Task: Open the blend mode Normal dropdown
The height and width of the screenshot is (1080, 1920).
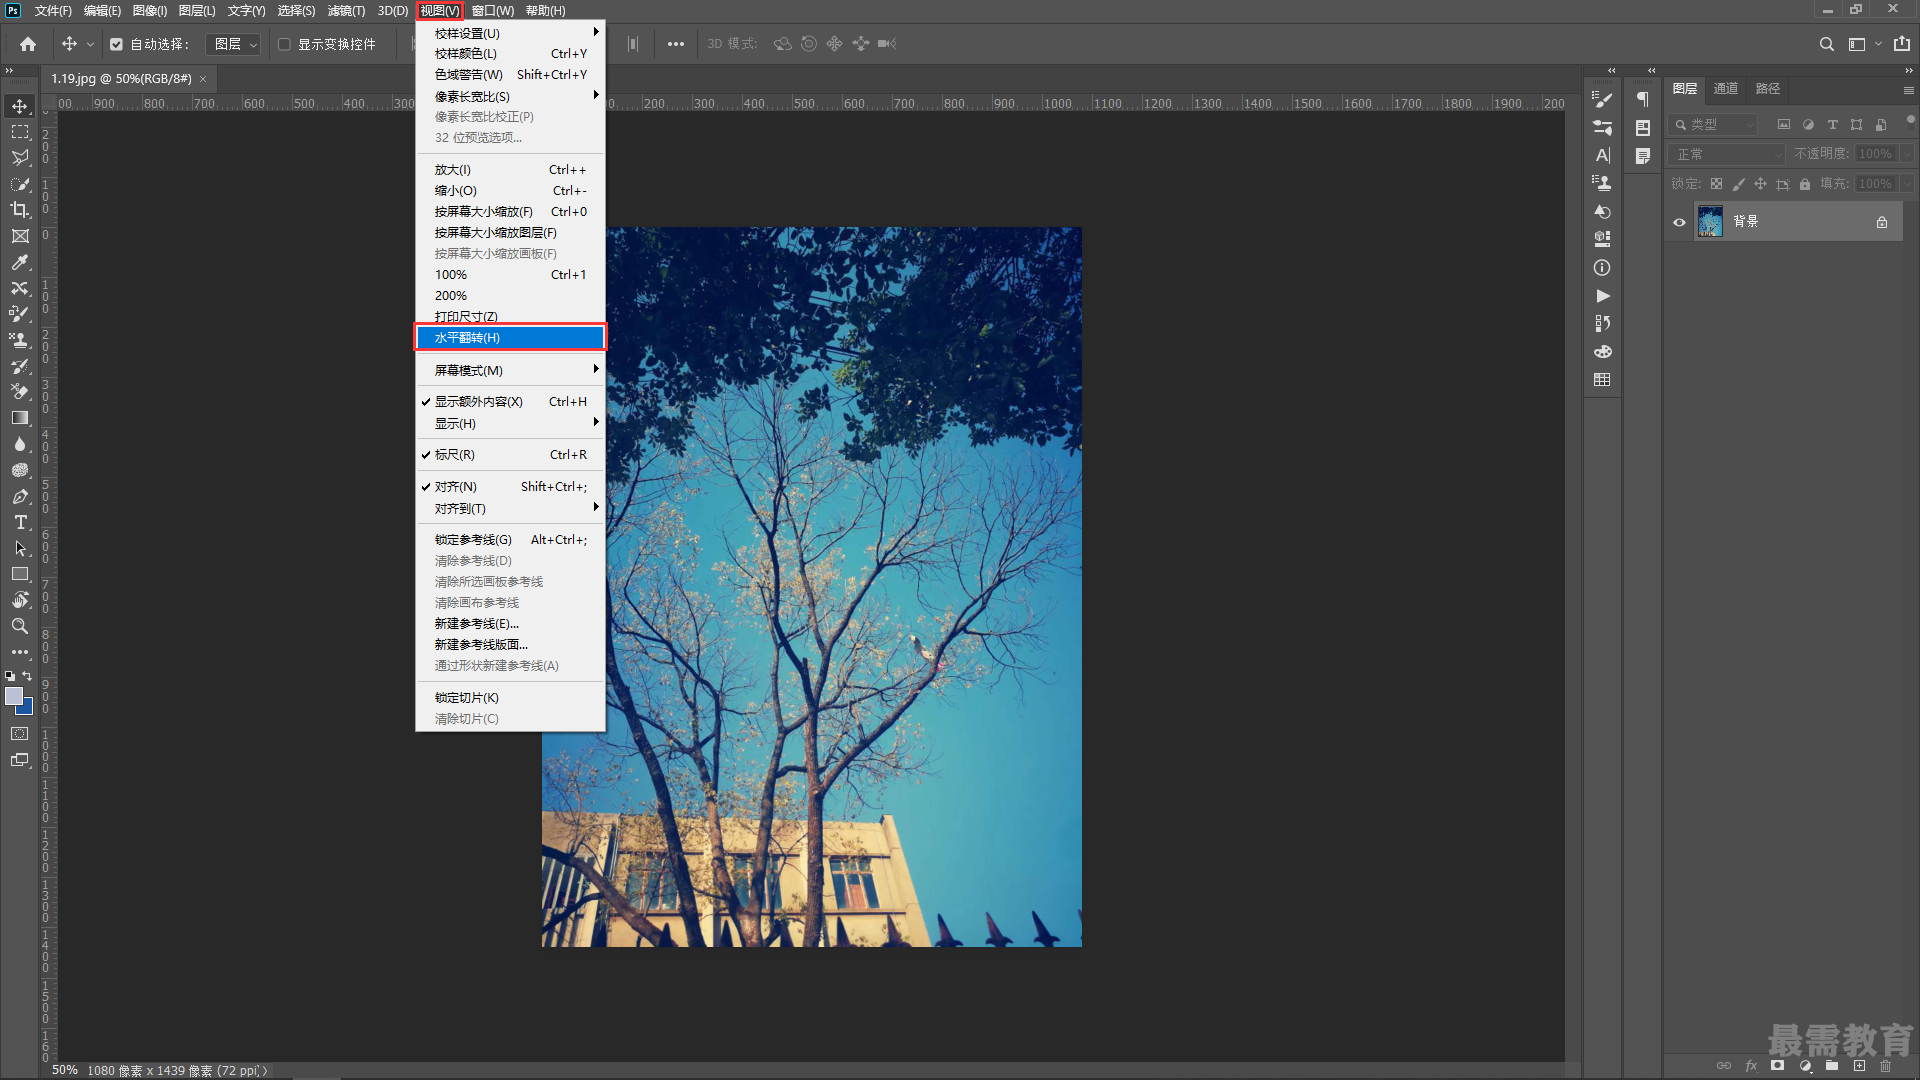Action: point(1726,154)
